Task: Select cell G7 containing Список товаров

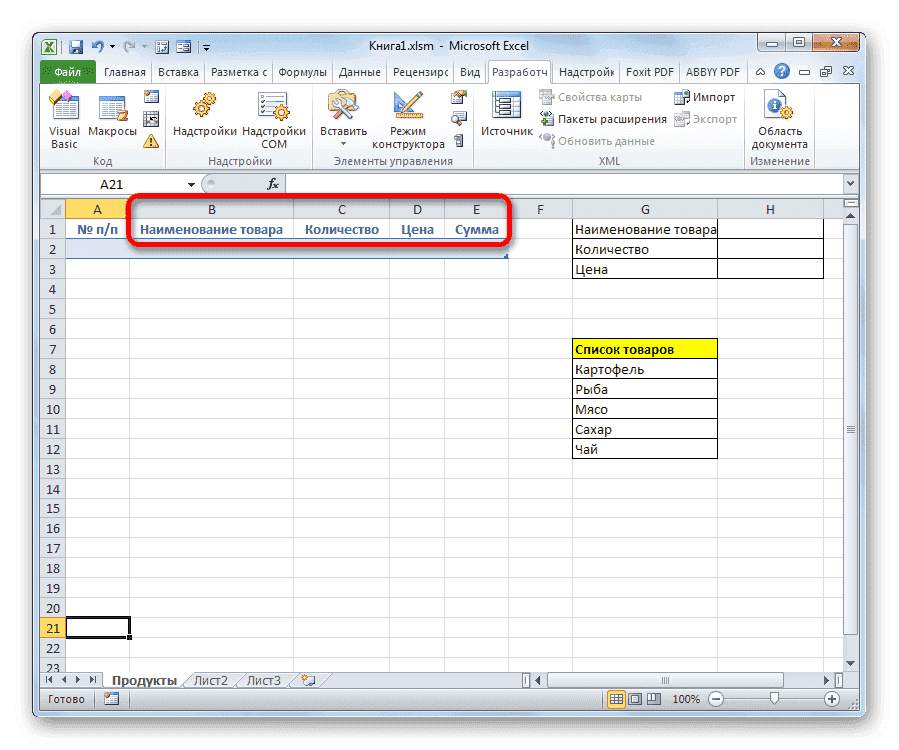Action: pos(645,348)
